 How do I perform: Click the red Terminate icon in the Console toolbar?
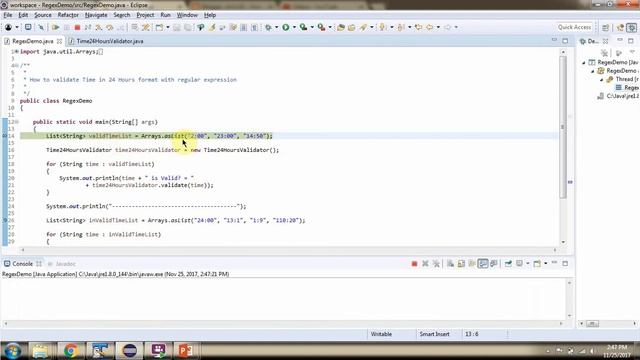(414, 264)
